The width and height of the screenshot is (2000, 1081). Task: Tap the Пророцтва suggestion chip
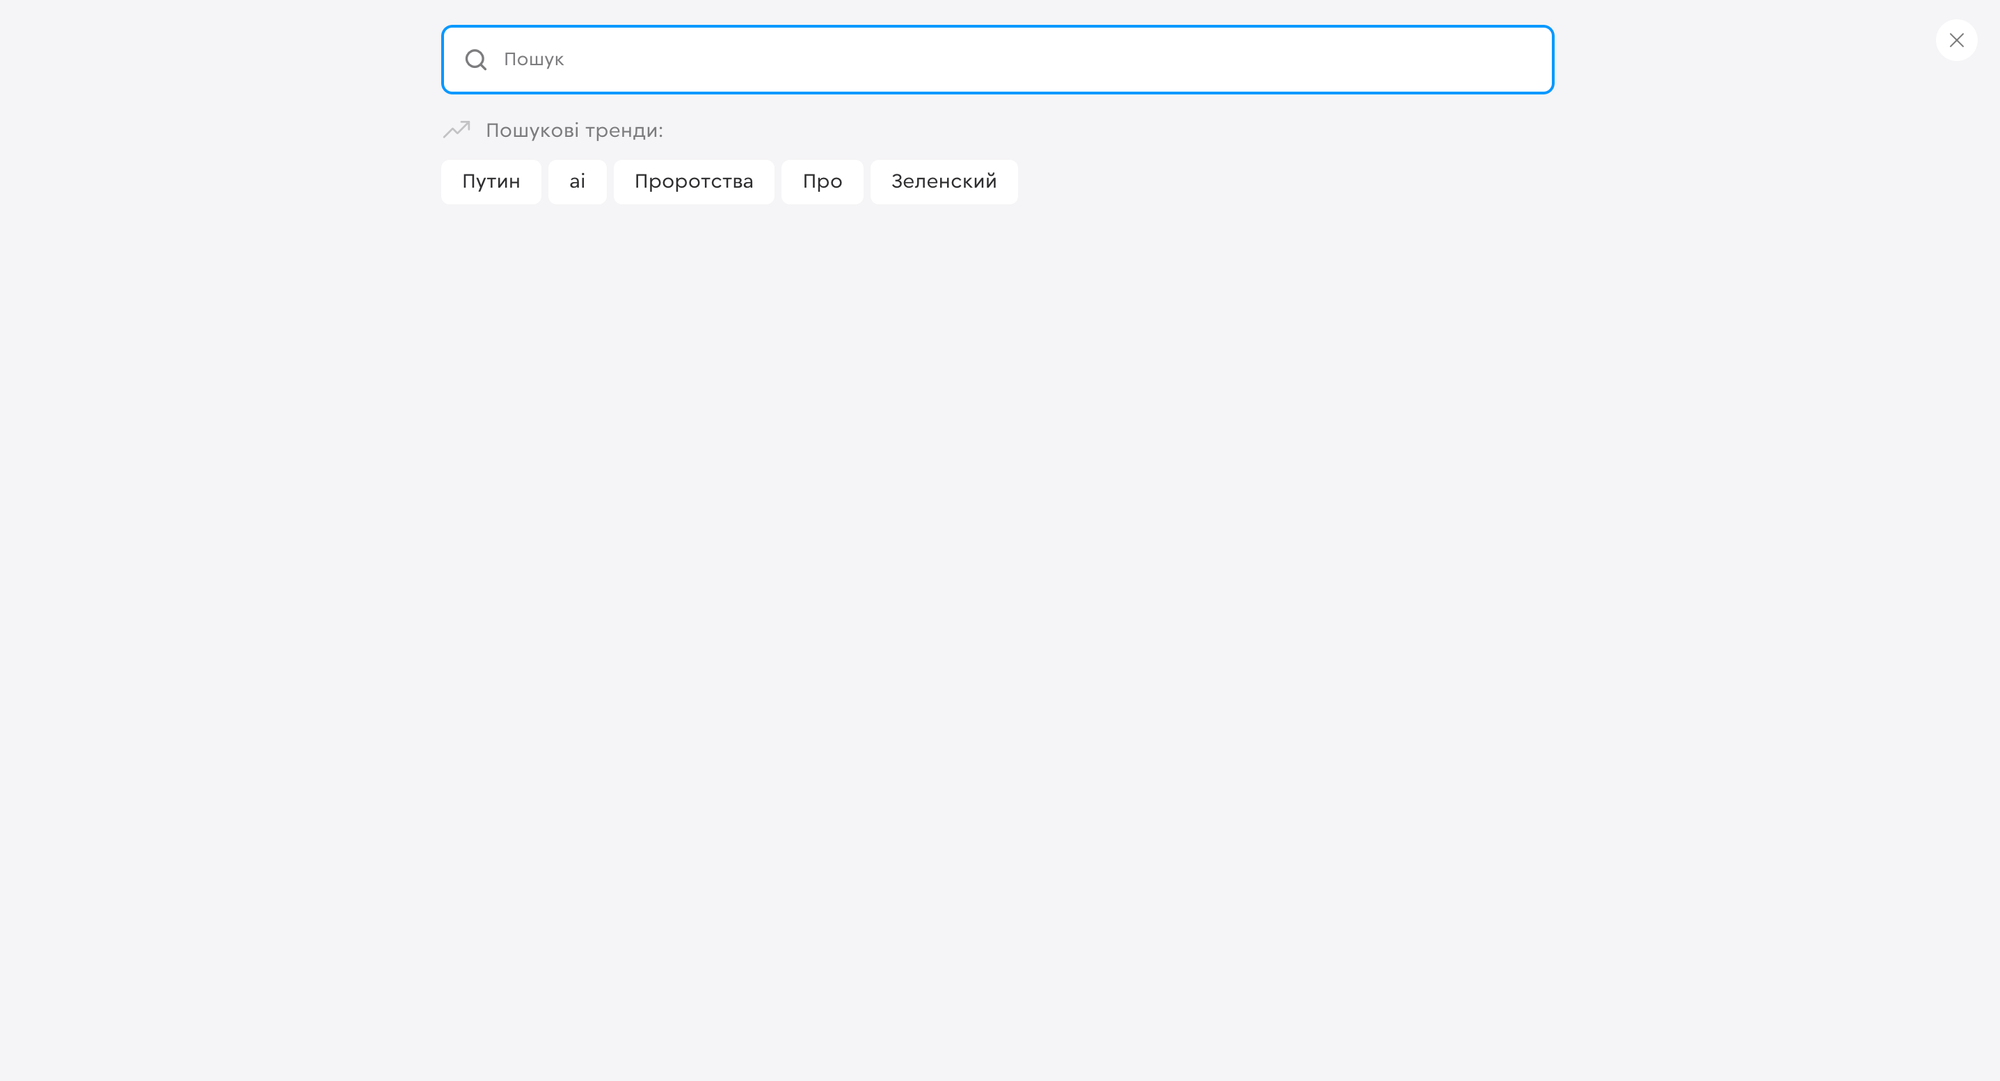(x=694, y=182)
